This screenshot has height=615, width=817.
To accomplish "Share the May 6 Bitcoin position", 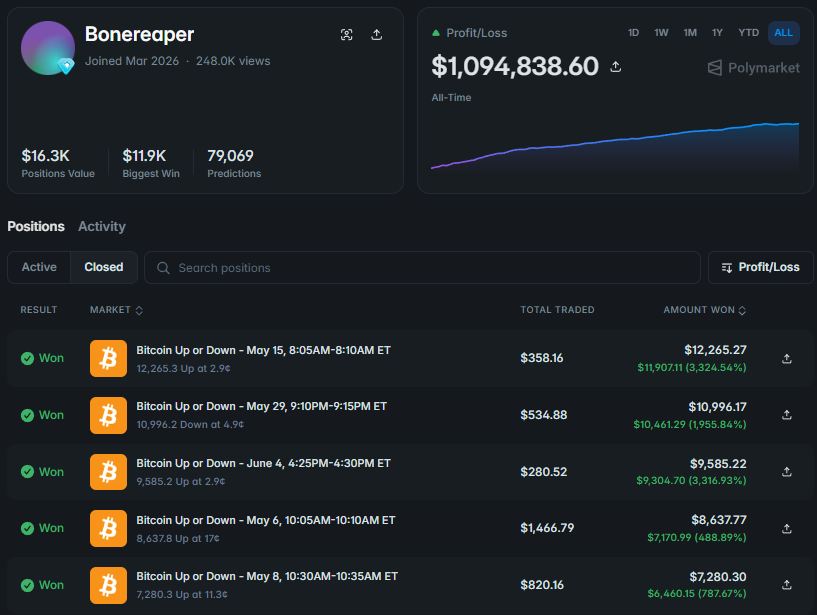I will pyautogui.click(x=787, y=528).
